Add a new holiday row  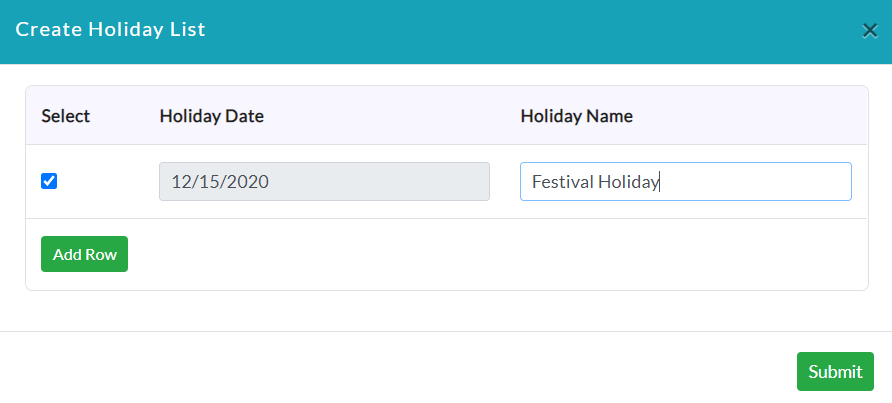tap(84, 254)
